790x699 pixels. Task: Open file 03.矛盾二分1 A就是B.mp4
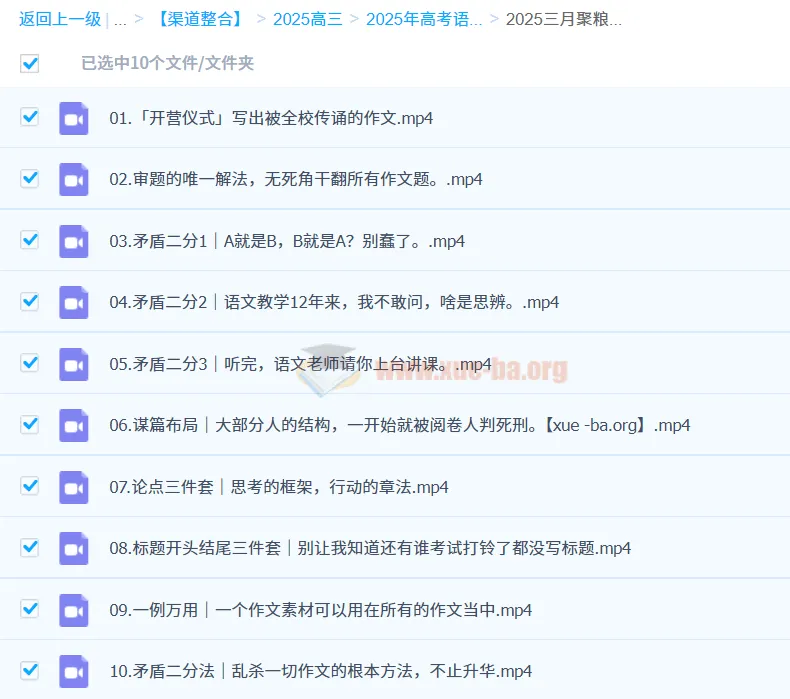(287, 241)
